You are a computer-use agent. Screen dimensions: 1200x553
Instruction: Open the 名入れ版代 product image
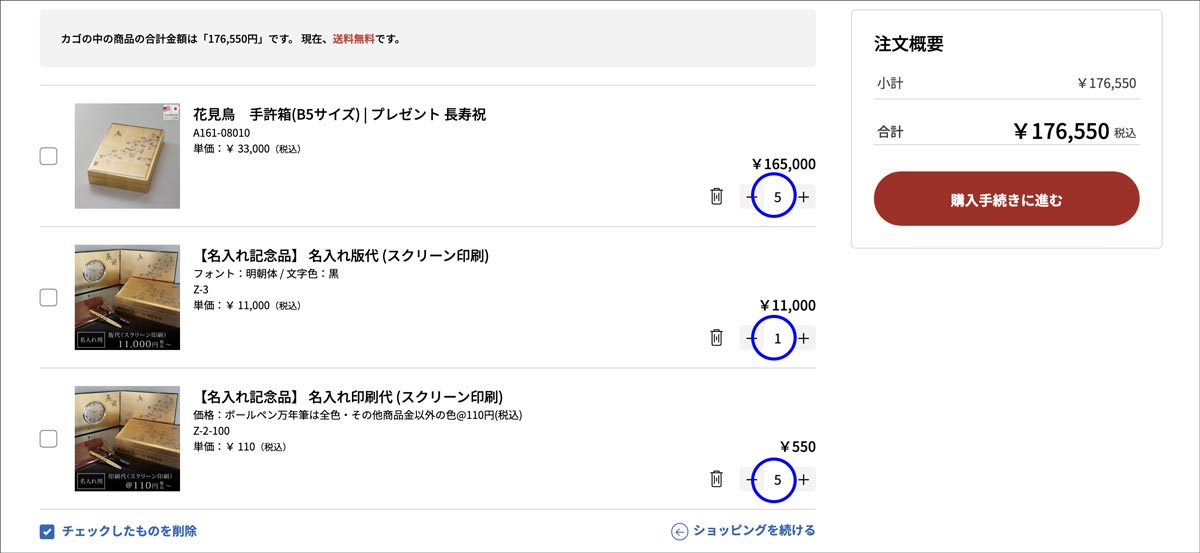point(127,297)
